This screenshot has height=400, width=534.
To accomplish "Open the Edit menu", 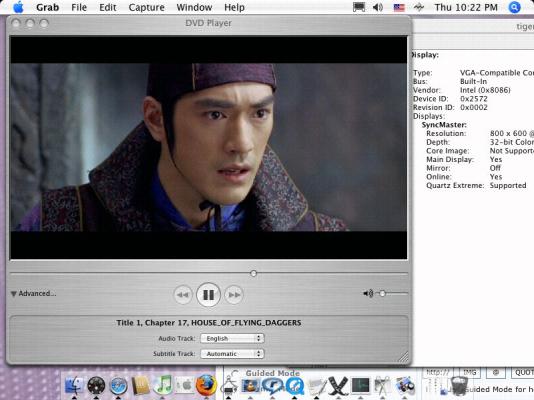I will coord(108,7).
